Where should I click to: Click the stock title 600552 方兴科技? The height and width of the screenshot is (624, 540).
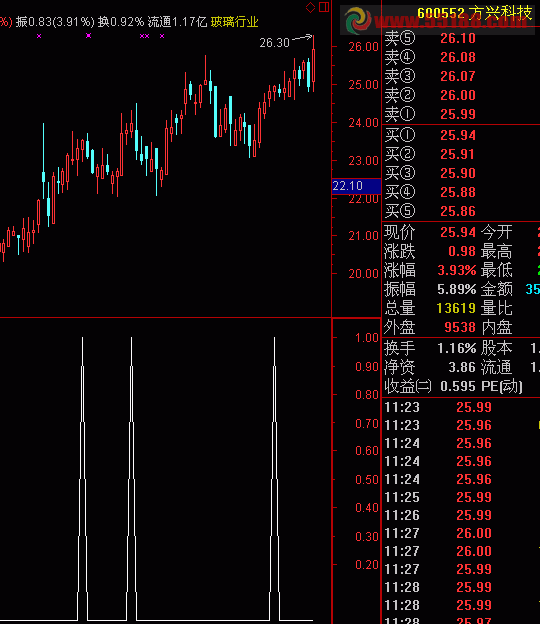click(x=474, y=13)
